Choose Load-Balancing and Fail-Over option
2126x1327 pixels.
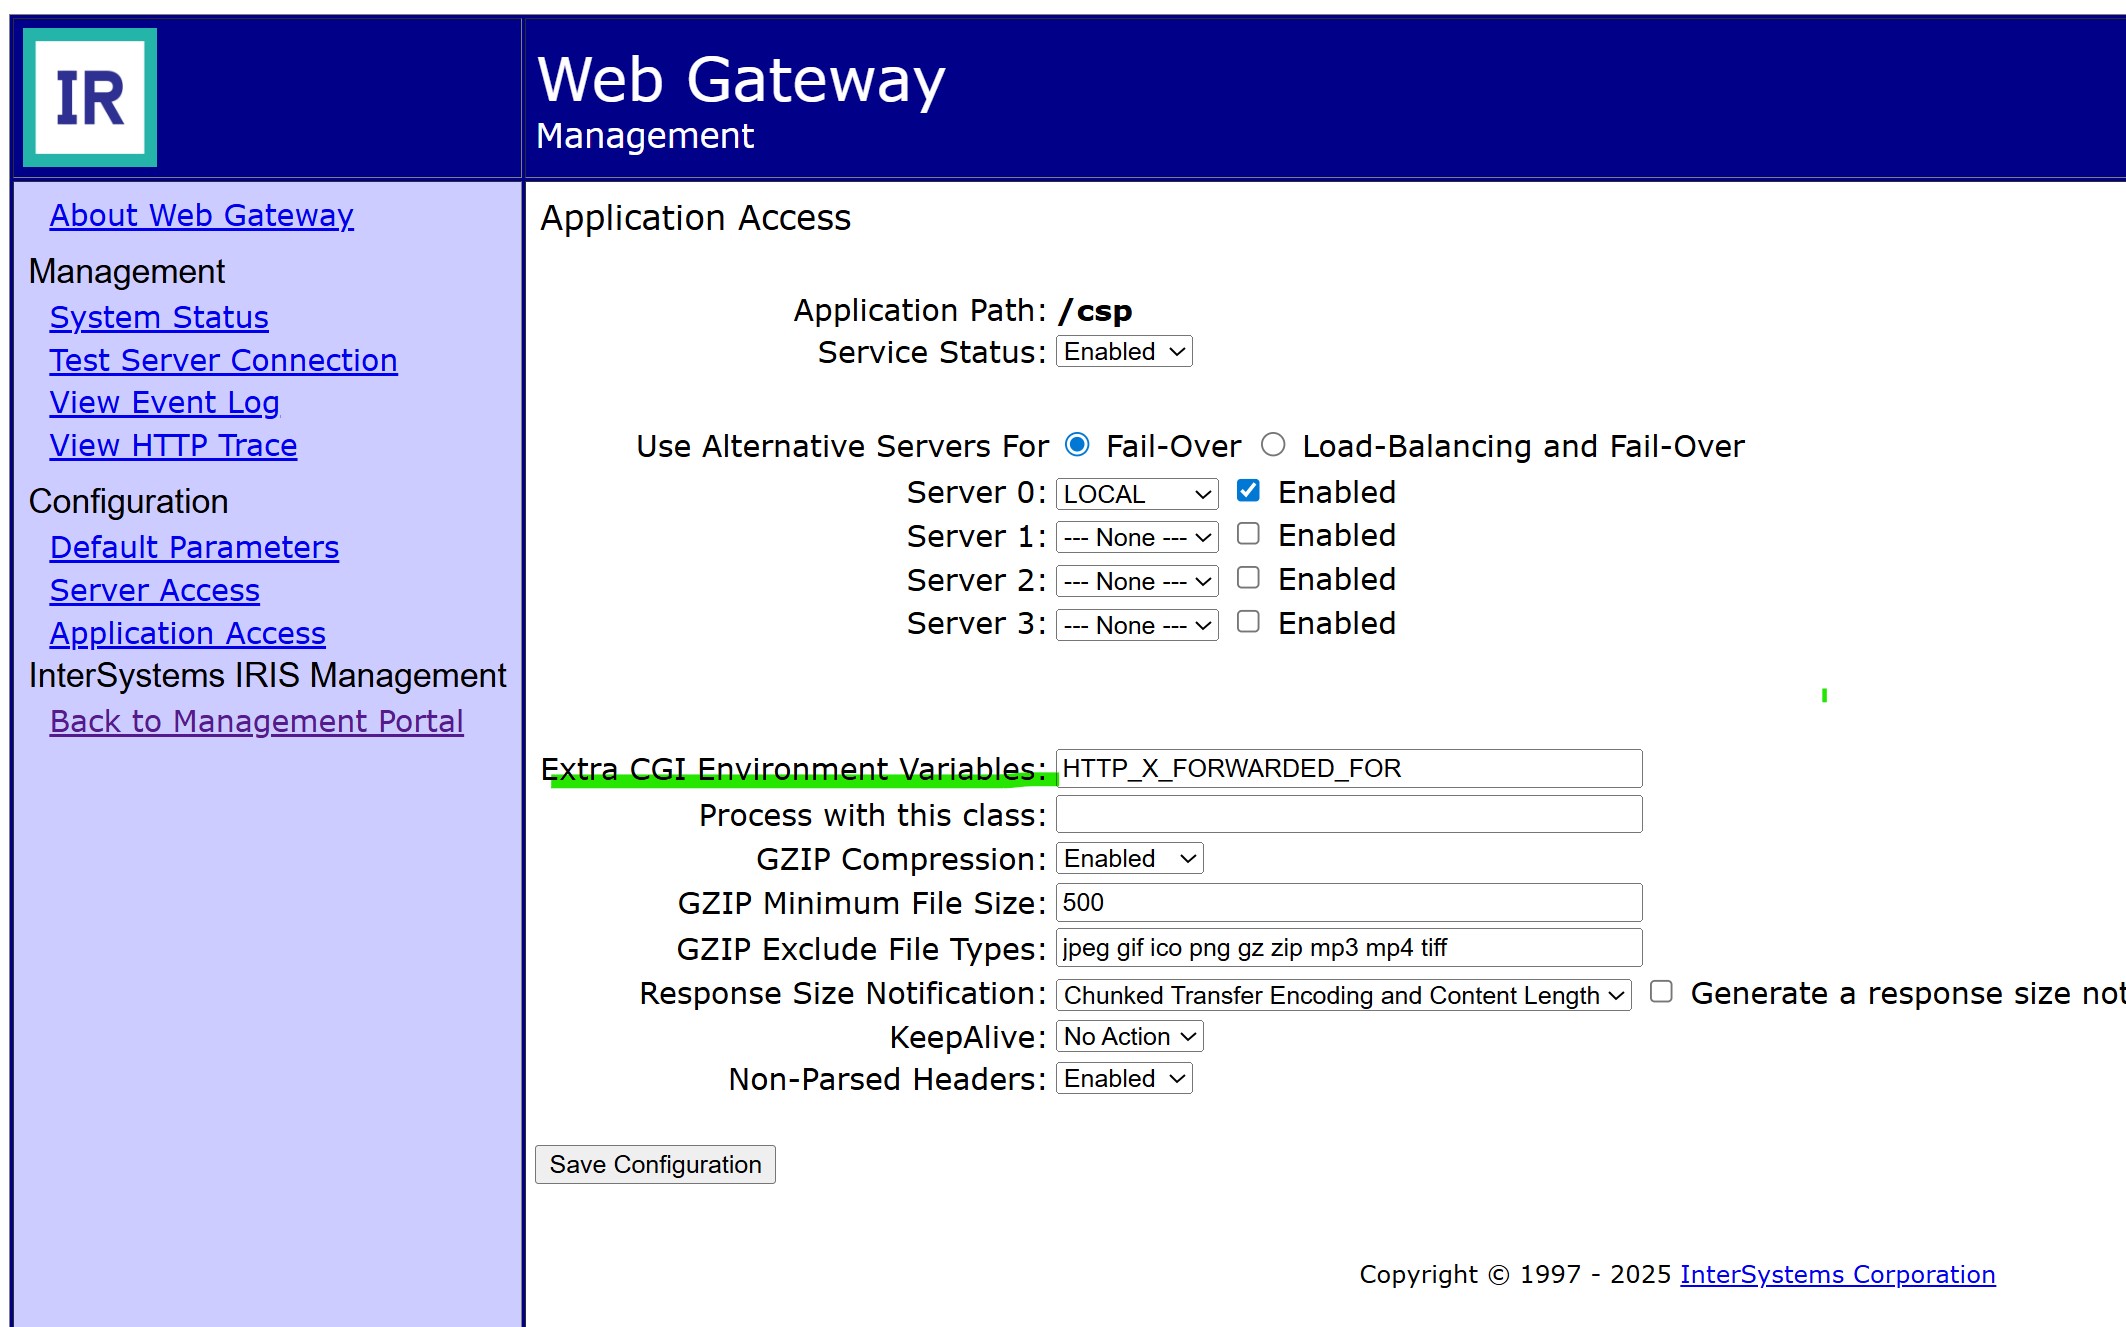(x=1273, y=444)
